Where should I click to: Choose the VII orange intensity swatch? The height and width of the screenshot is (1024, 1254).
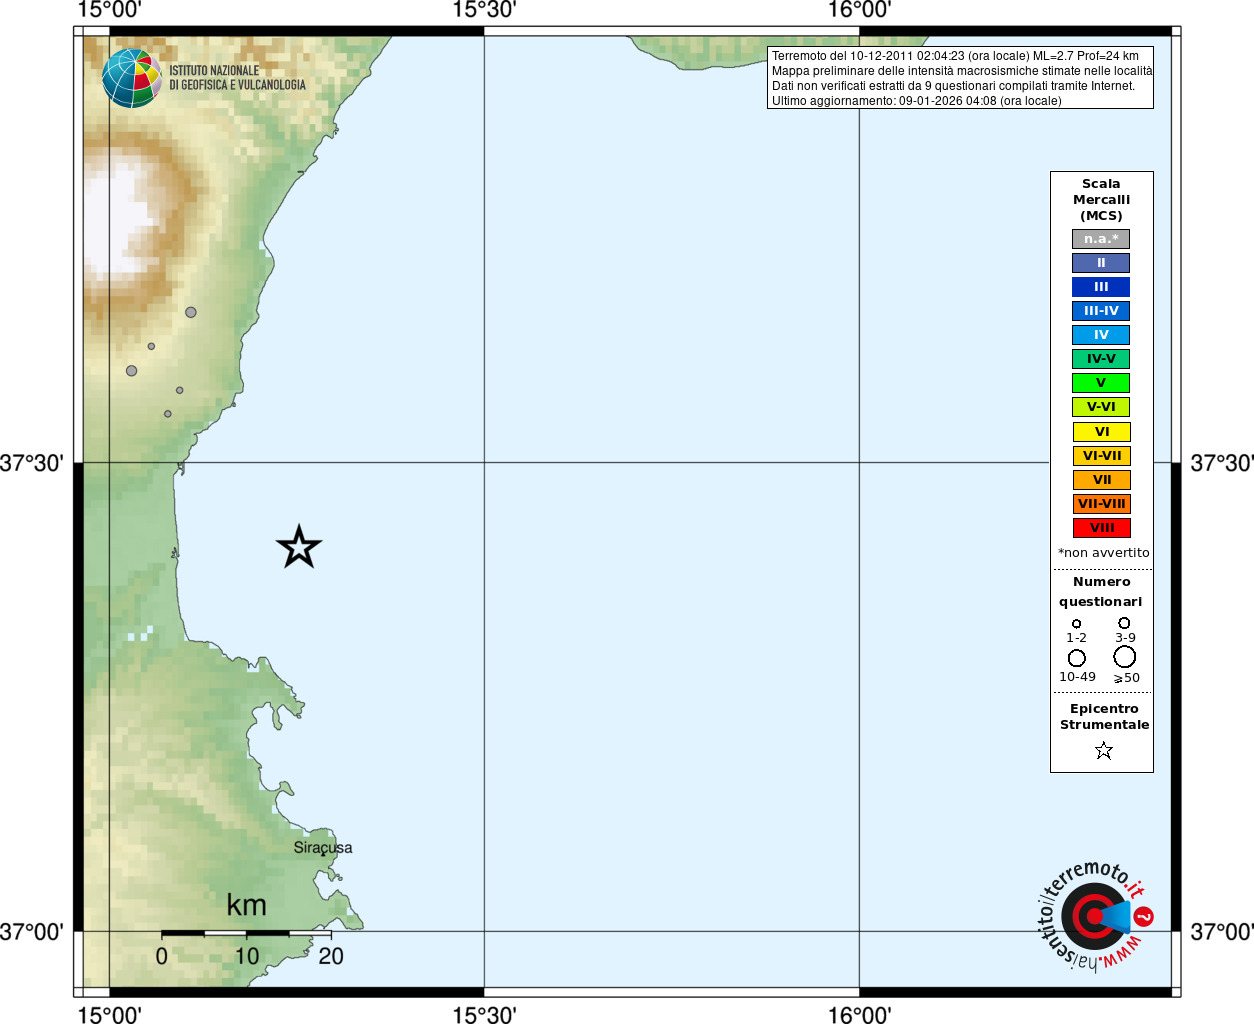coord(1101,480)
